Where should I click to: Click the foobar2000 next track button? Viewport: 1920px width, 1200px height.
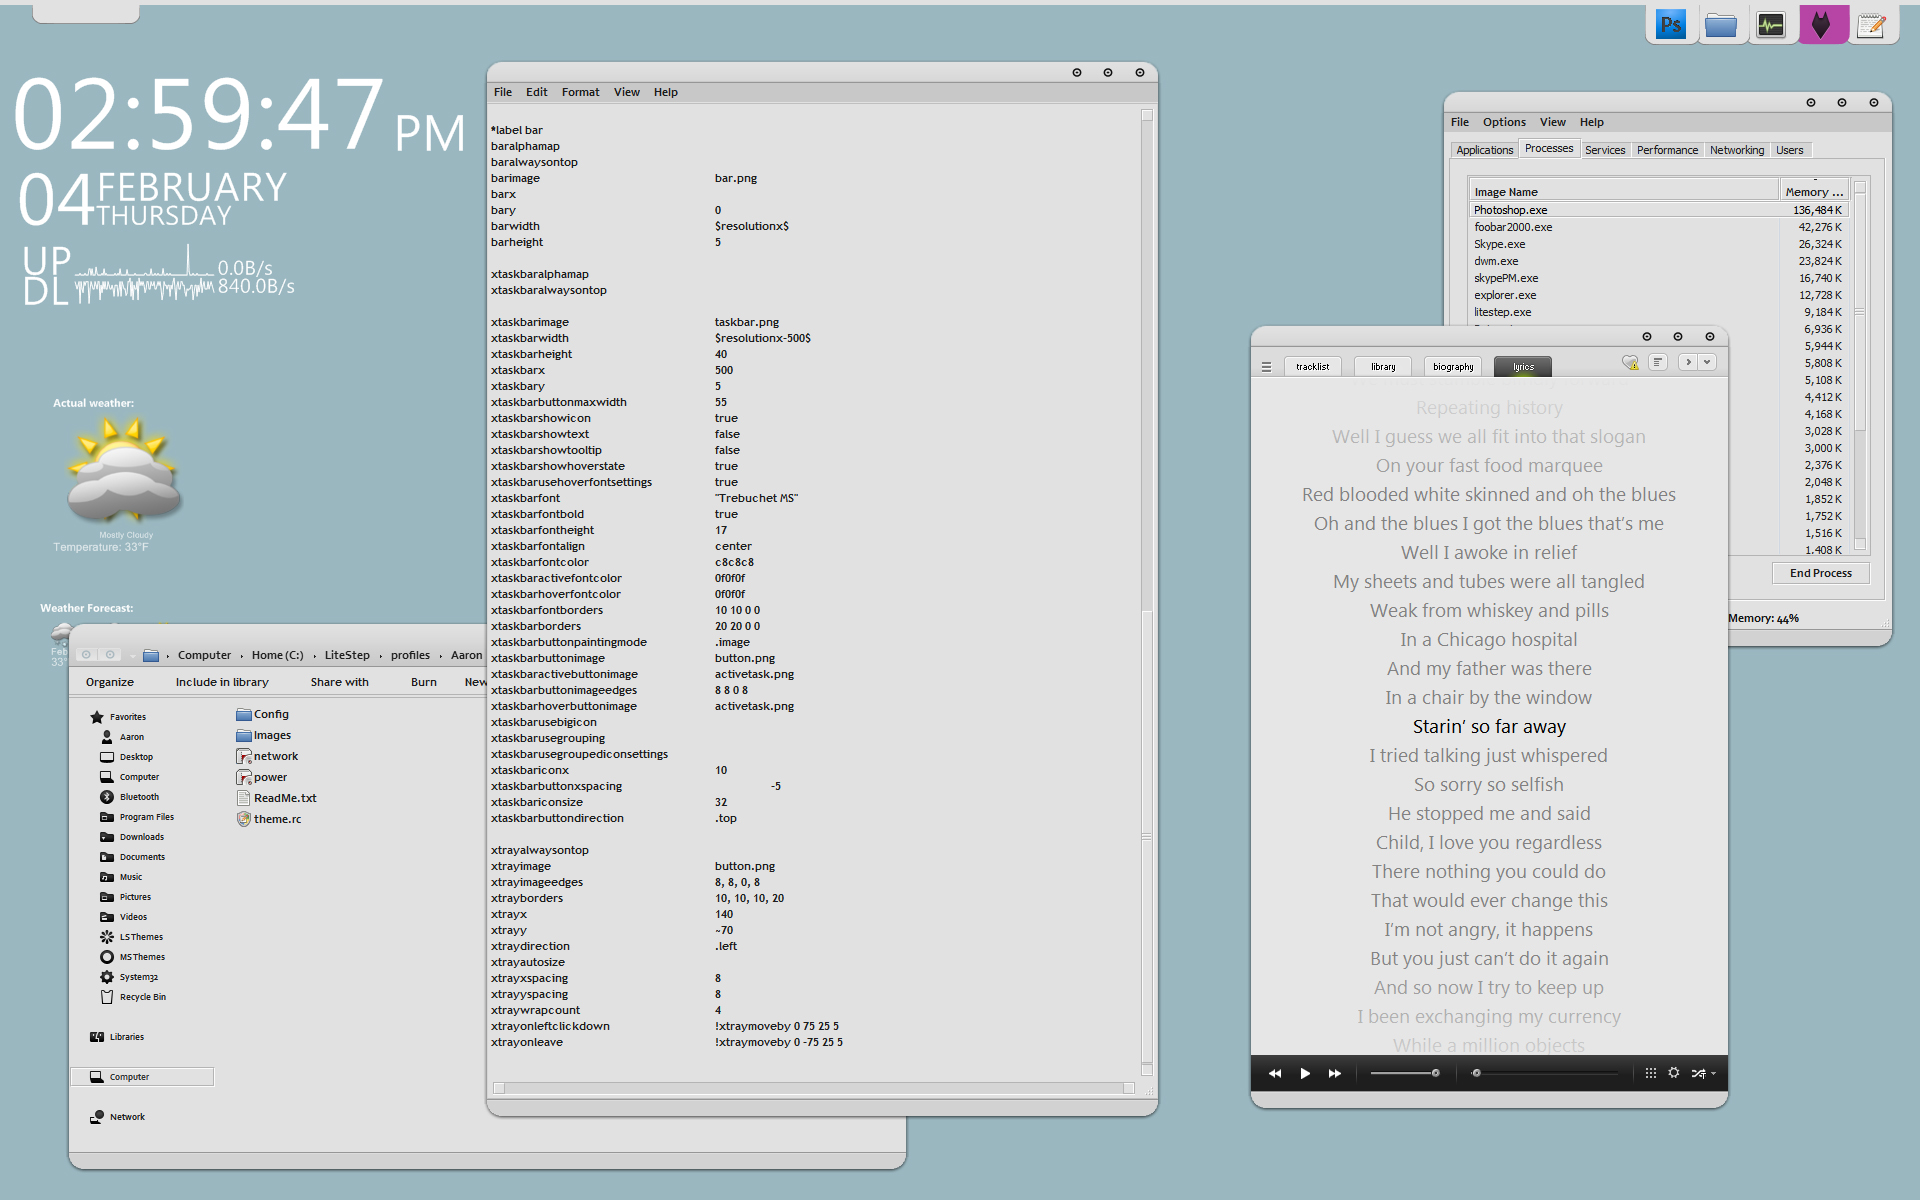click(1333, 1074)
